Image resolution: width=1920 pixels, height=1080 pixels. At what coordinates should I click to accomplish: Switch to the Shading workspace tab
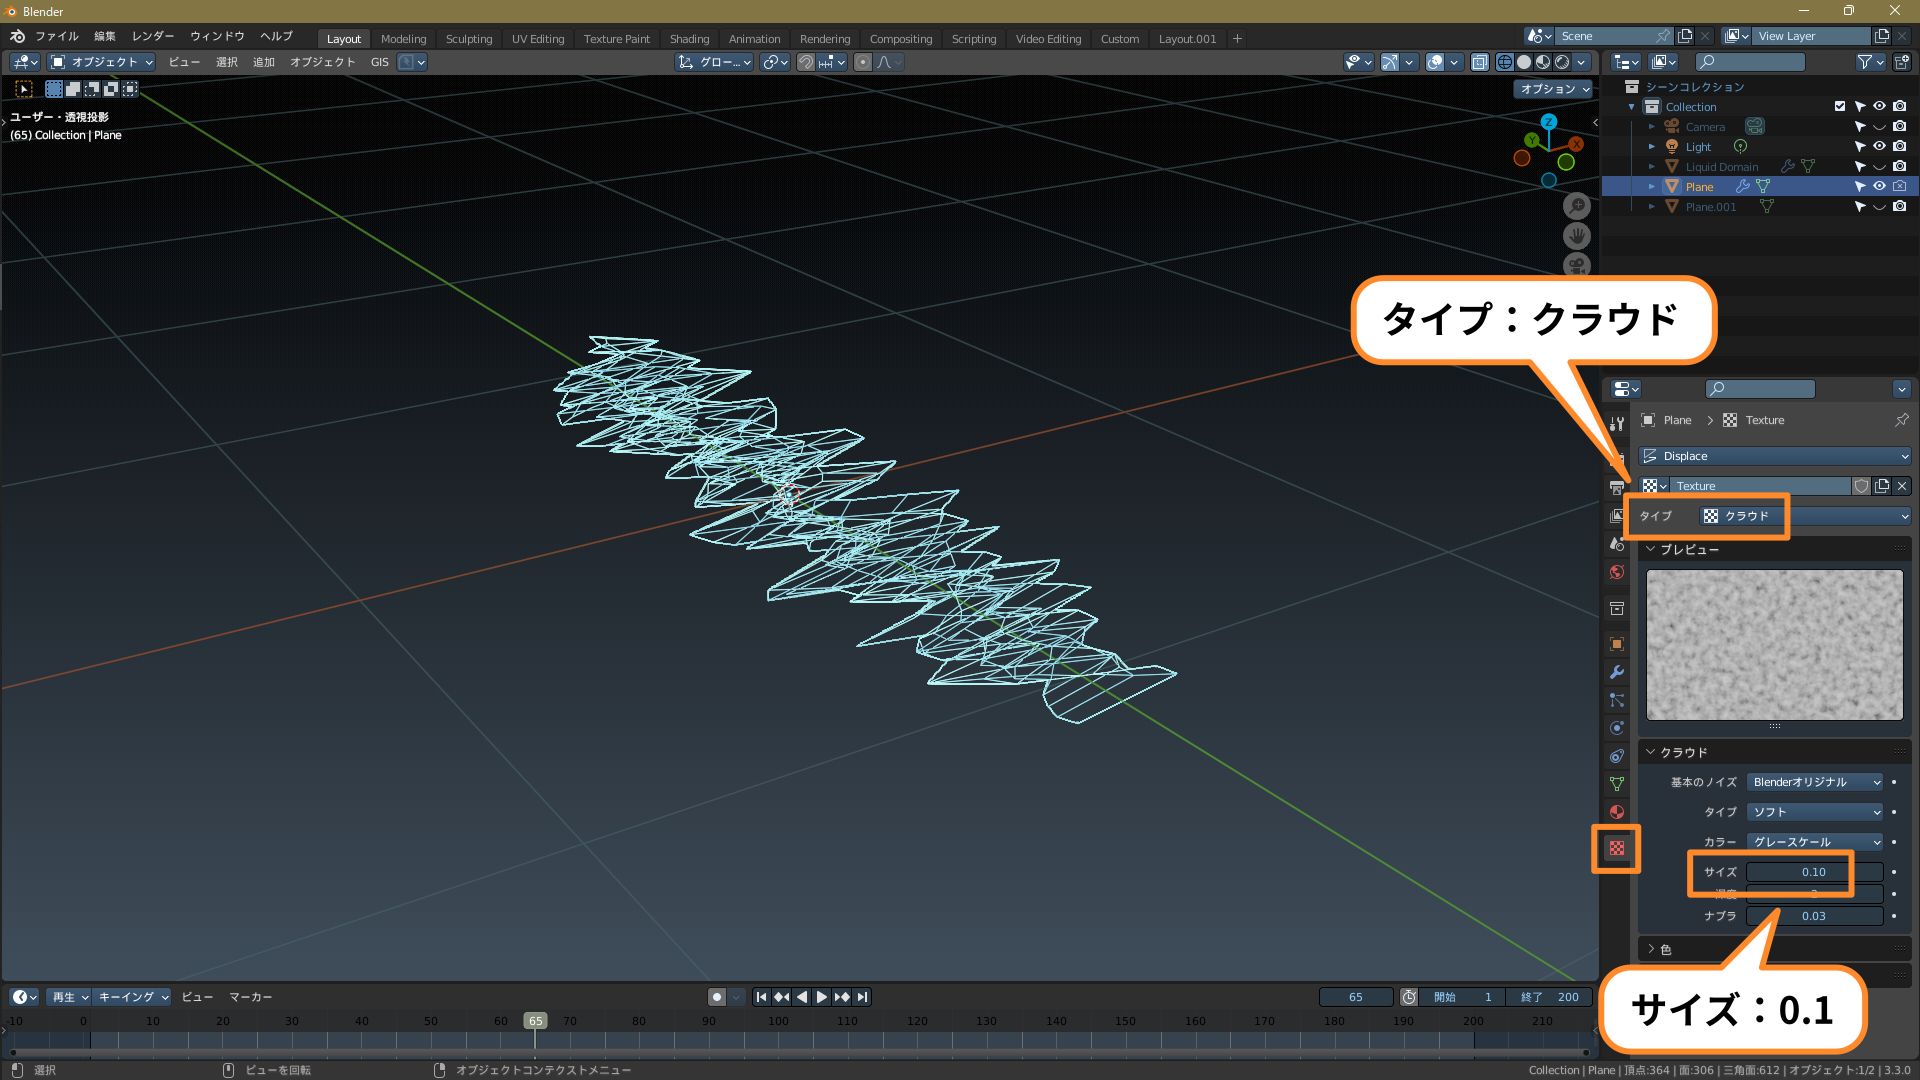[x=689, y=39]
